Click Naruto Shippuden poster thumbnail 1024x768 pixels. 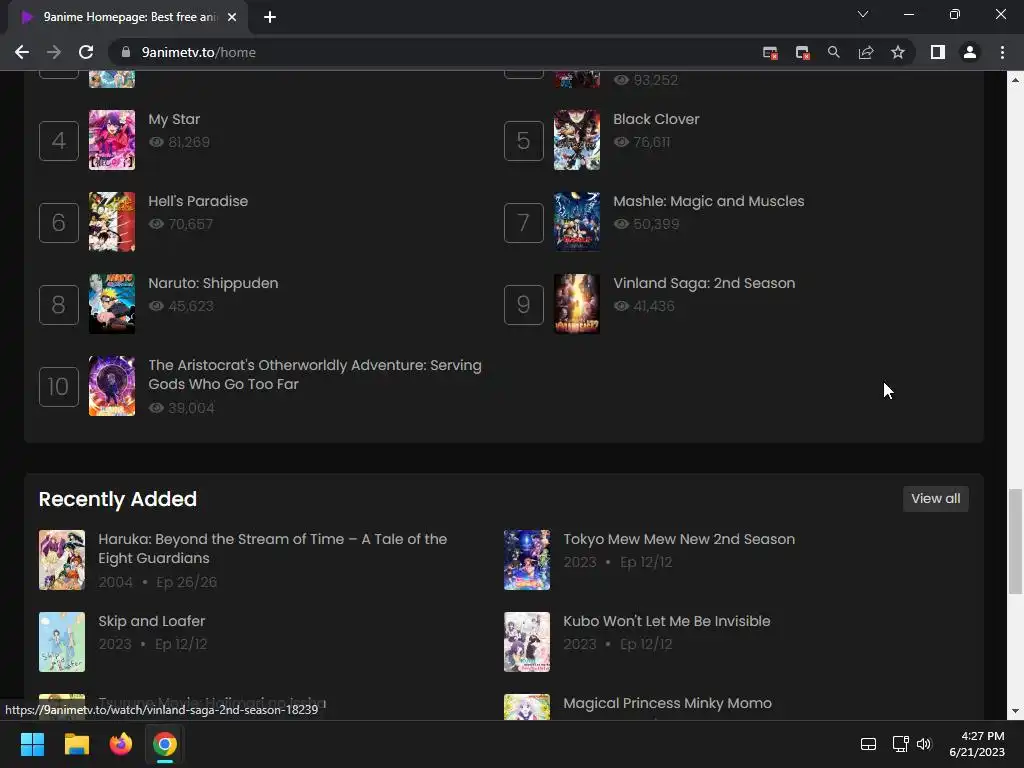coord(112,304)
